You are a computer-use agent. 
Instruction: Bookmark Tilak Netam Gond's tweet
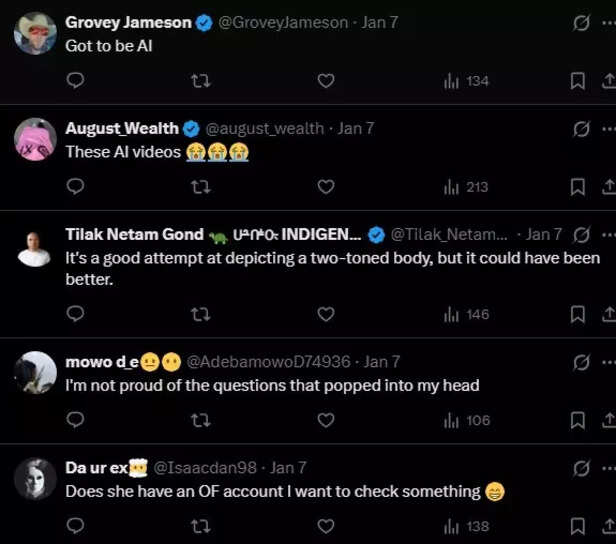(577, 314)
